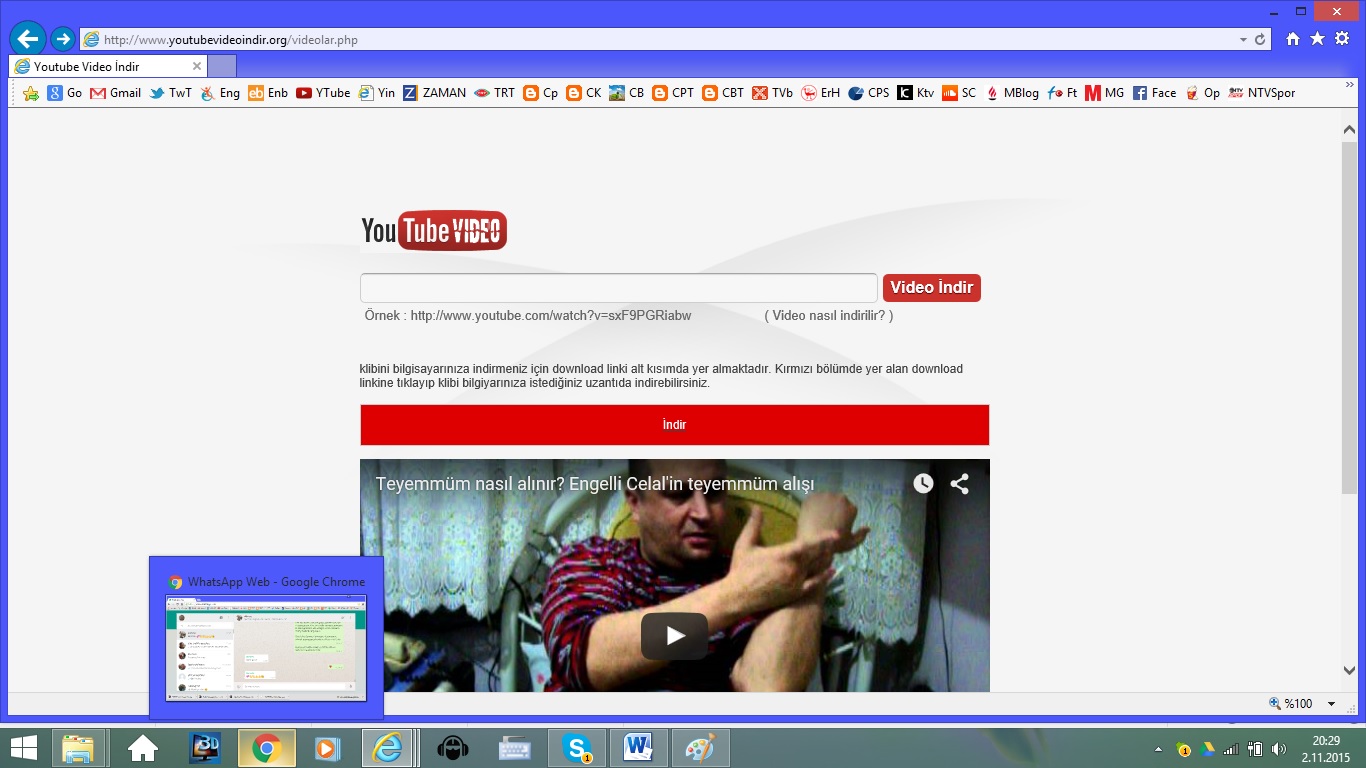1366x768 pixels.
Task: Open the Ktv bookmark
Action: (x=916, y=93)
